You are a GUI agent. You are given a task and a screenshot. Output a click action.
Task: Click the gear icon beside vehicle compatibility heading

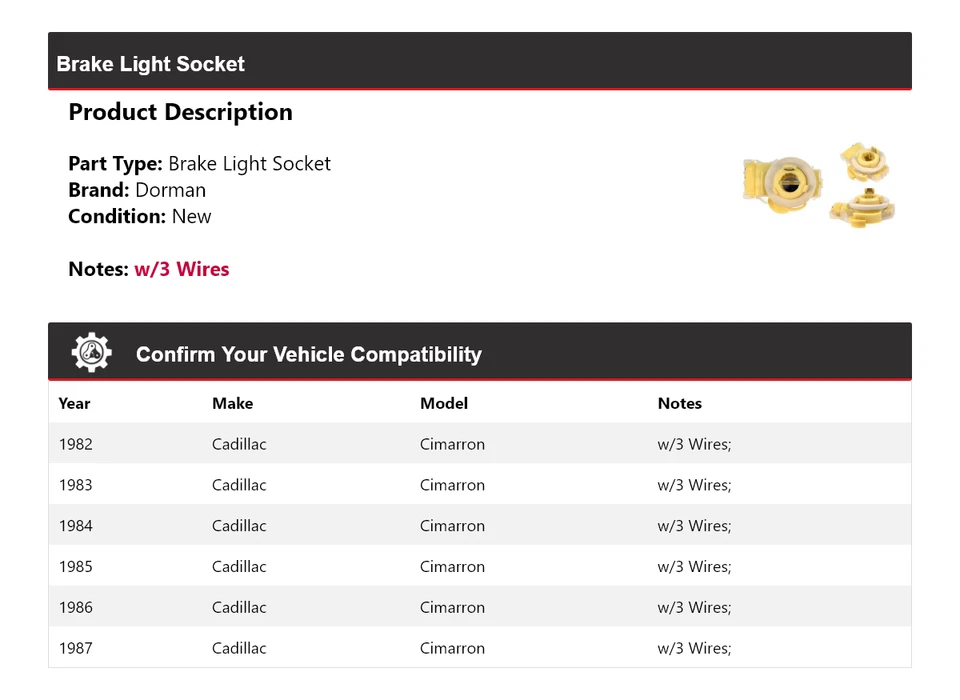coord(92,353)
